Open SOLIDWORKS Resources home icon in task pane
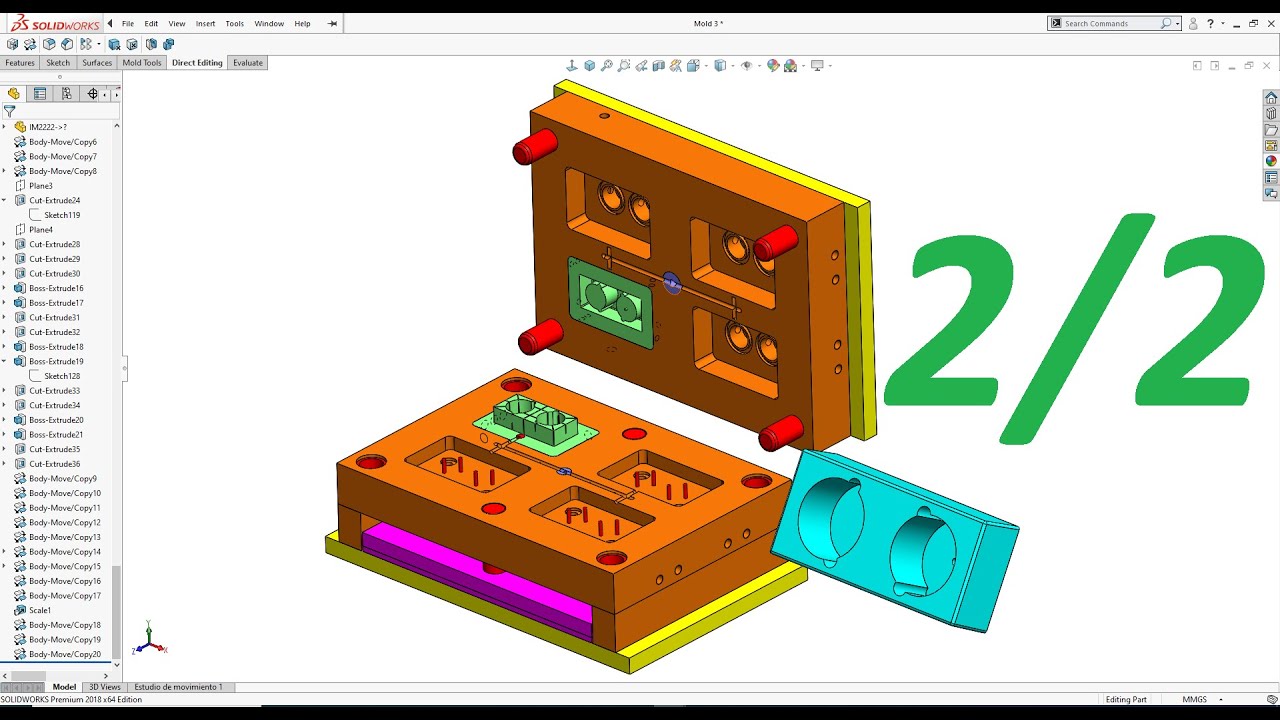 [x=1271, y=98]
